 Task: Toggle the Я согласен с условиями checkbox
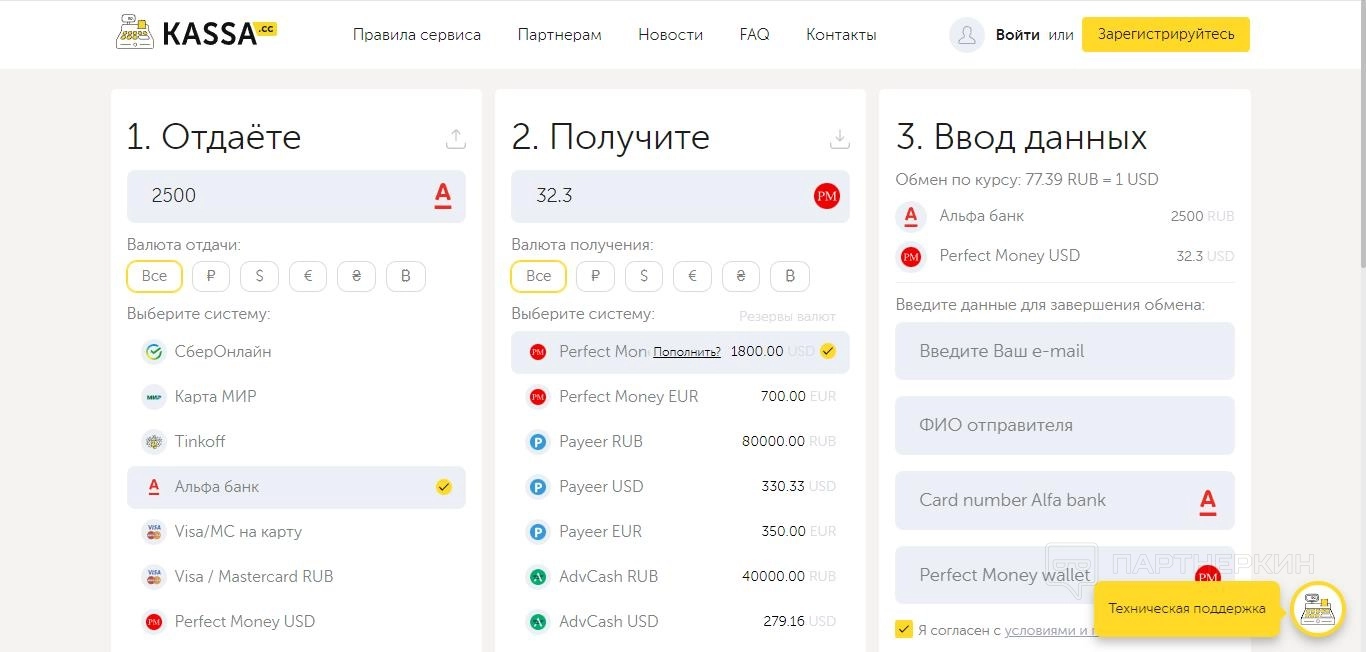(x=904, y=629)
